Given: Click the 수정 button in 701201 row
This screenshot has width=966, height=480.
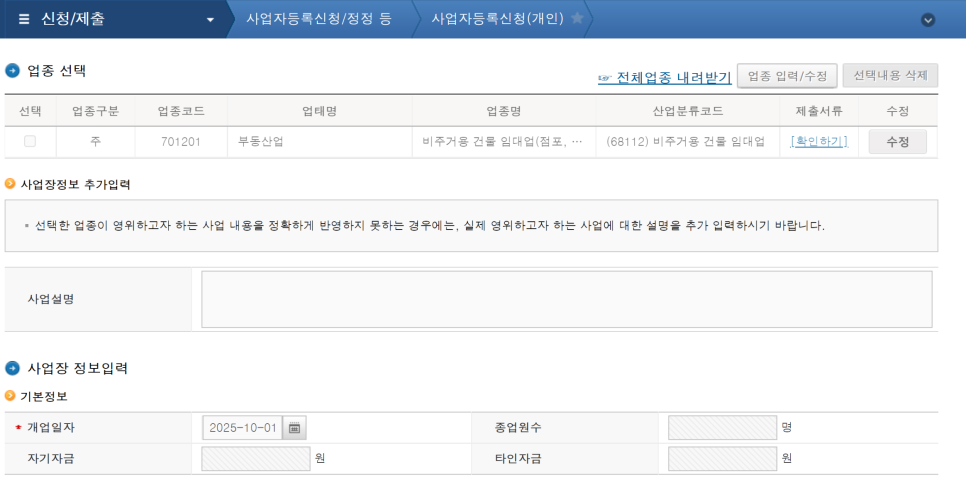Looking at the screenshot, I should tap(898, 142).
